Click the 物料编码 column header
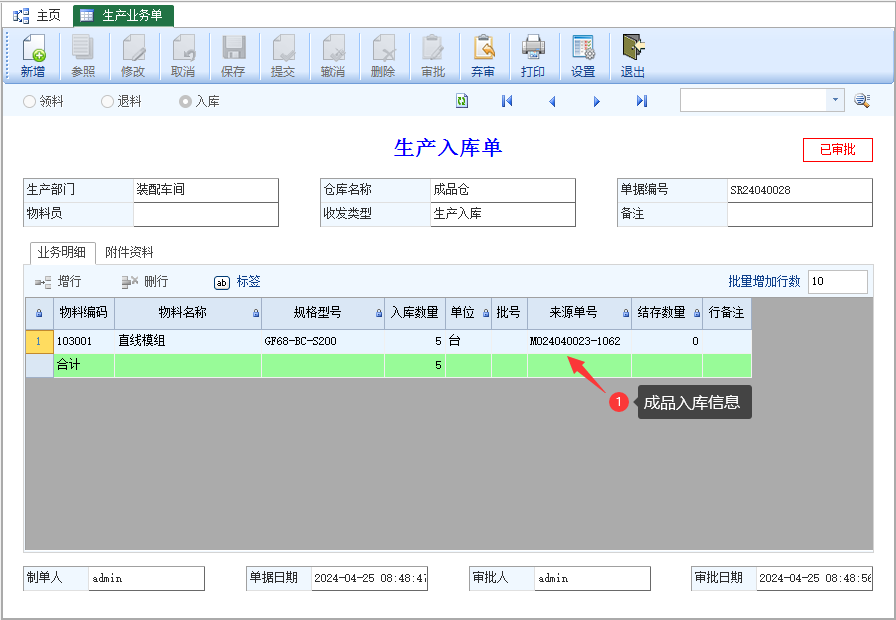Screen dimensions: 896x620 pyautogui.click(x=84, y=313)
